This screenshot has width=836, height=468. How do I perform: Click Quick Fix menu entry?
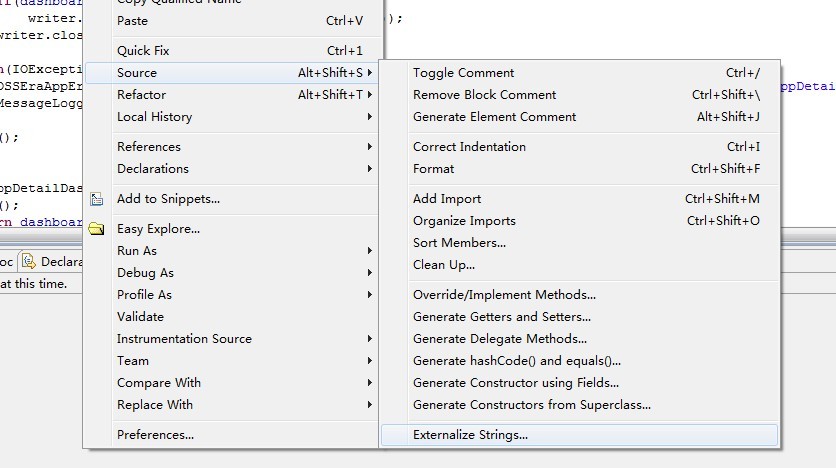[143, 51]
